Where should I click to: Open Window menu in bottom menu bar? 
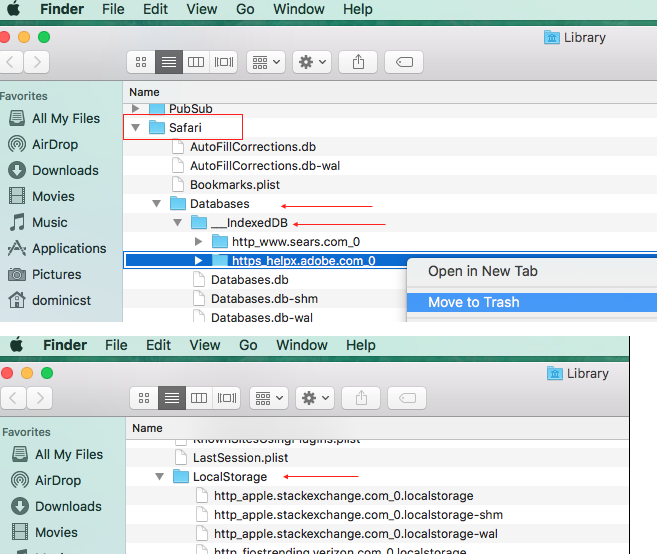click(x=302, y=345)
